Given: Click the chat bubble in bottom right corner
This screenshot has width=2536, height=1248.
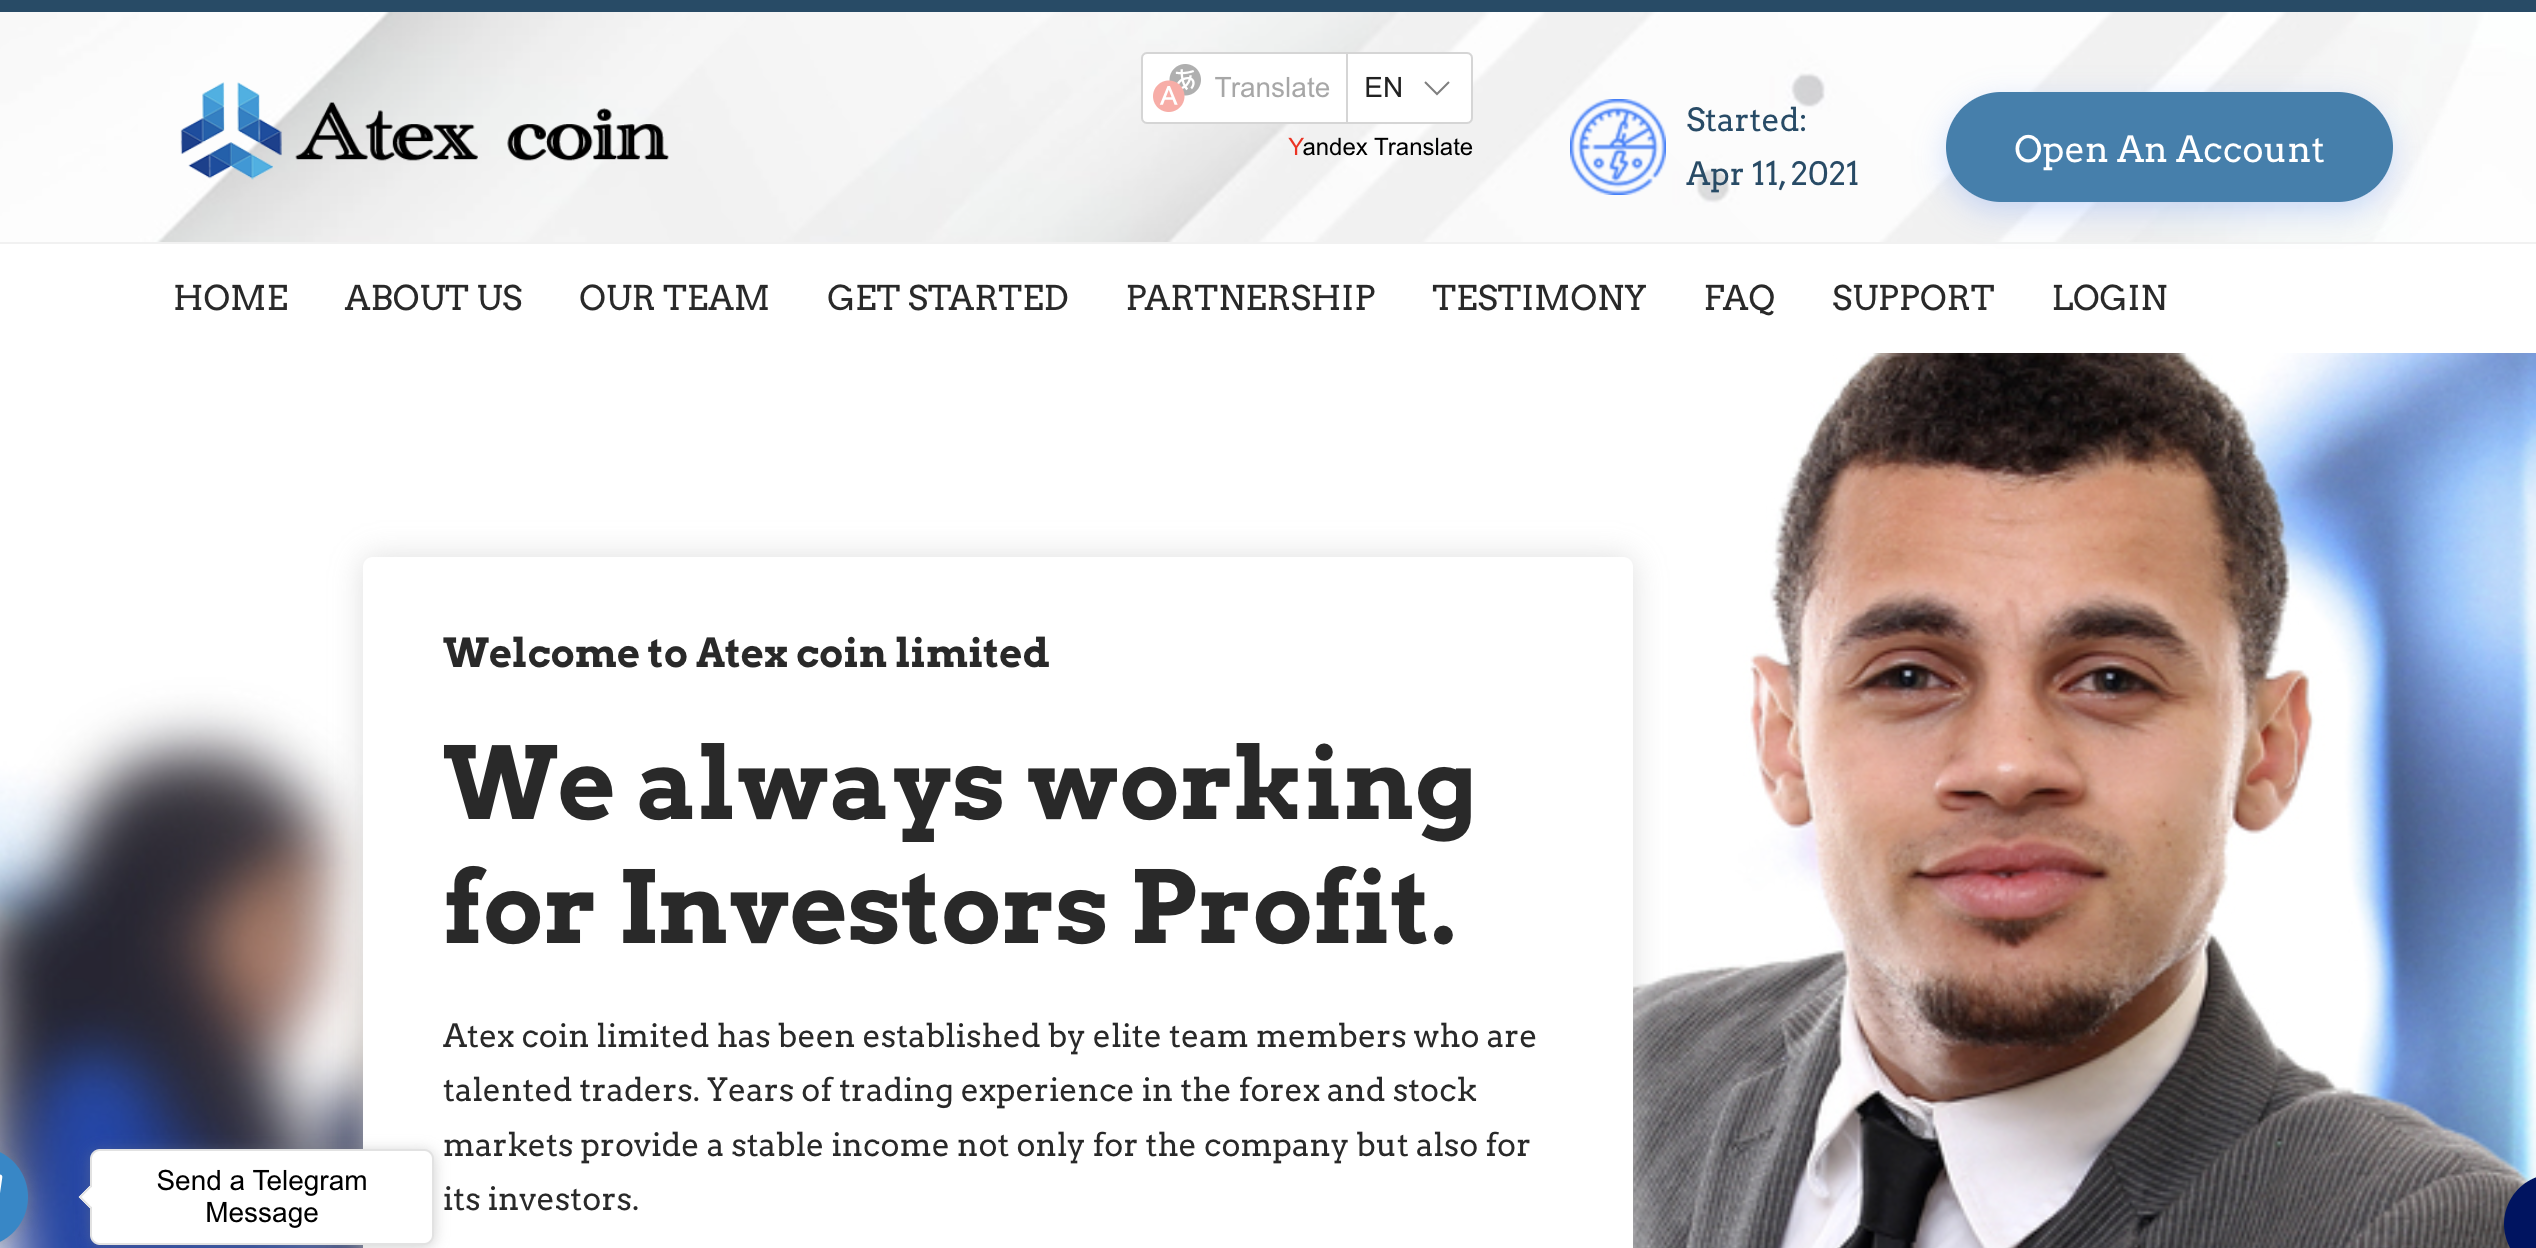Looking at the screenshot, I should tap(2522, 1222).
